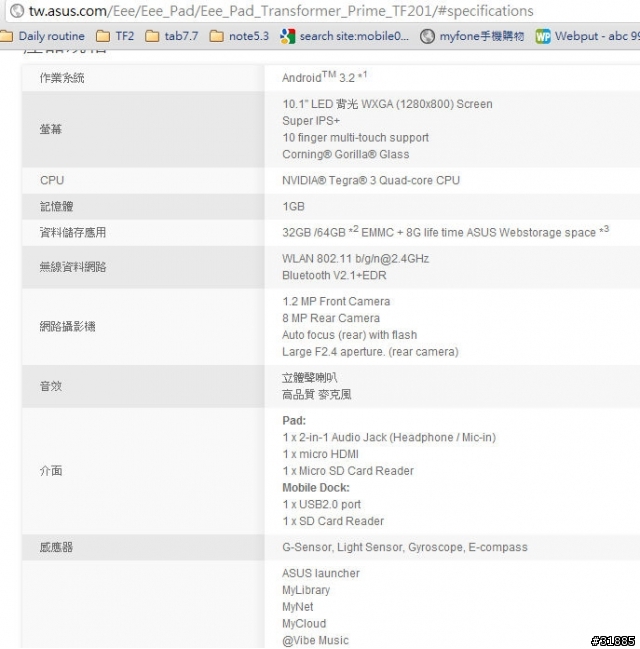
Task: Click the 1 x USB2.0 port line
Action: tap(322, 505)
